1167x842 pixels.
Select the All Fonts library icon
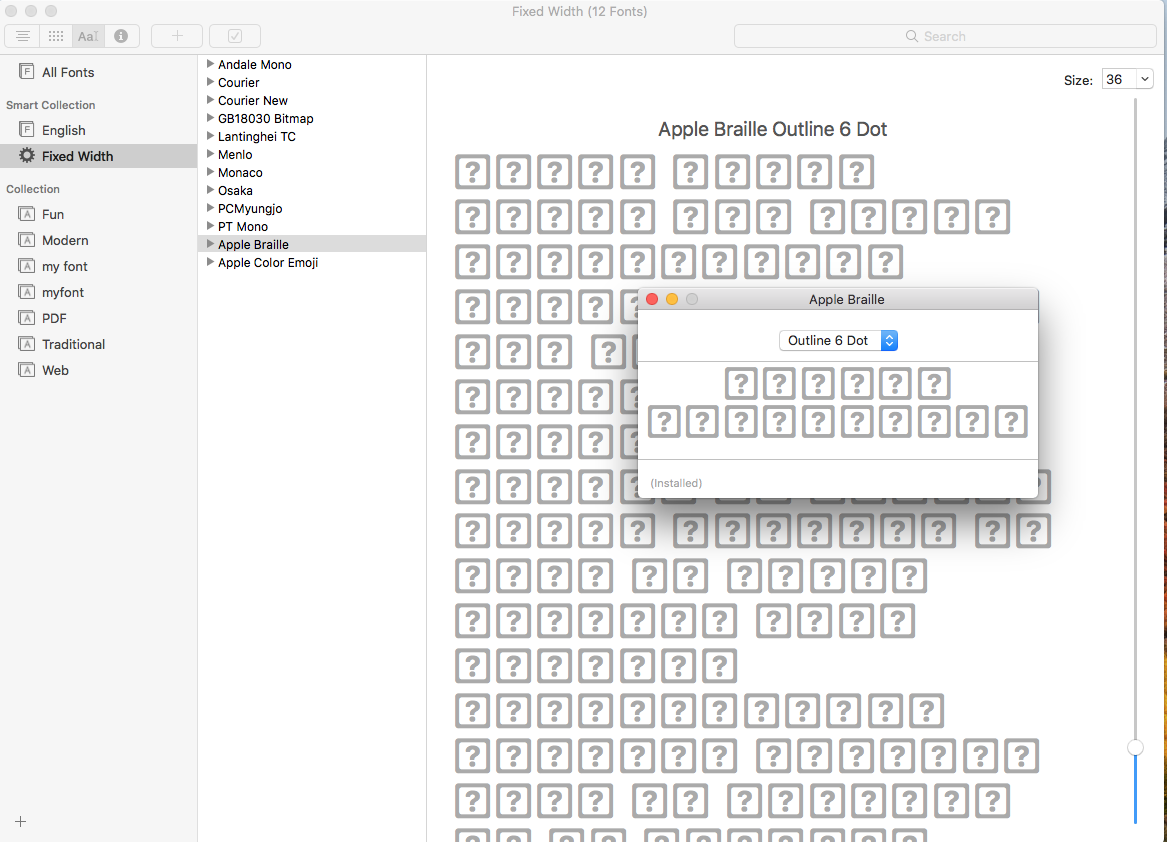pos(26,71)
